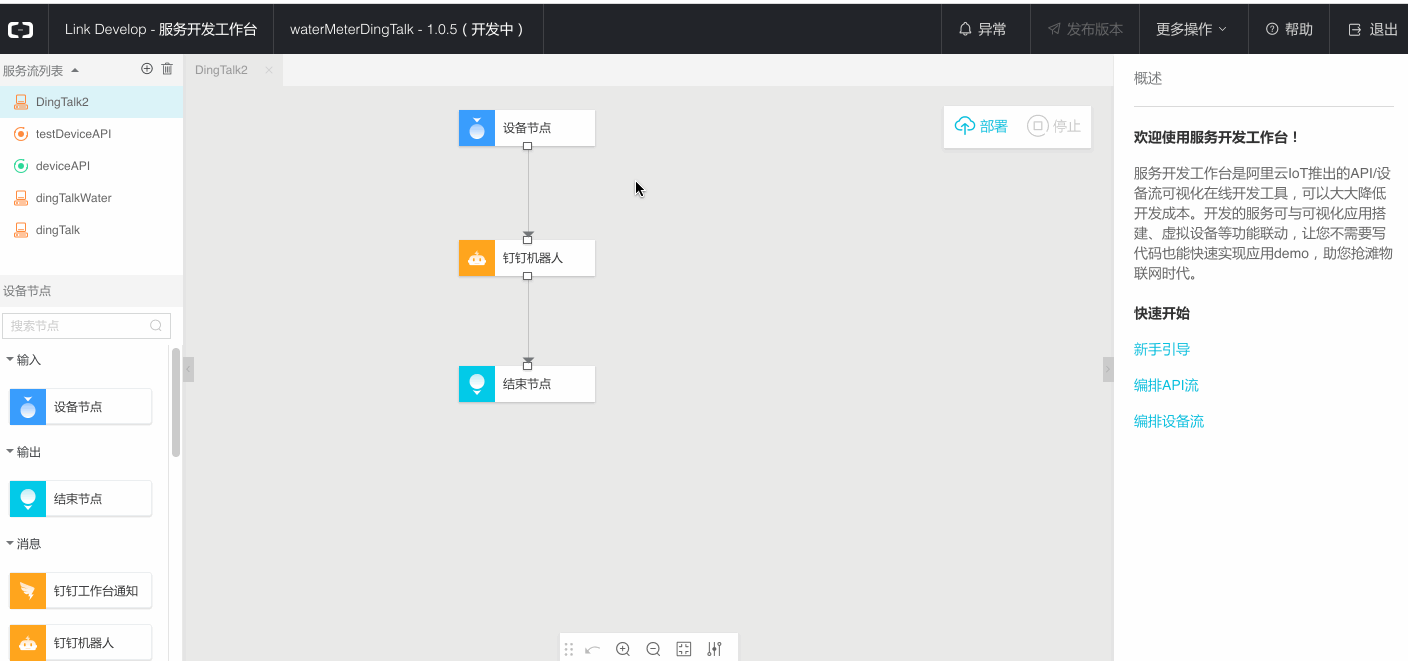Collapse the right overview panel handle

1108,370
